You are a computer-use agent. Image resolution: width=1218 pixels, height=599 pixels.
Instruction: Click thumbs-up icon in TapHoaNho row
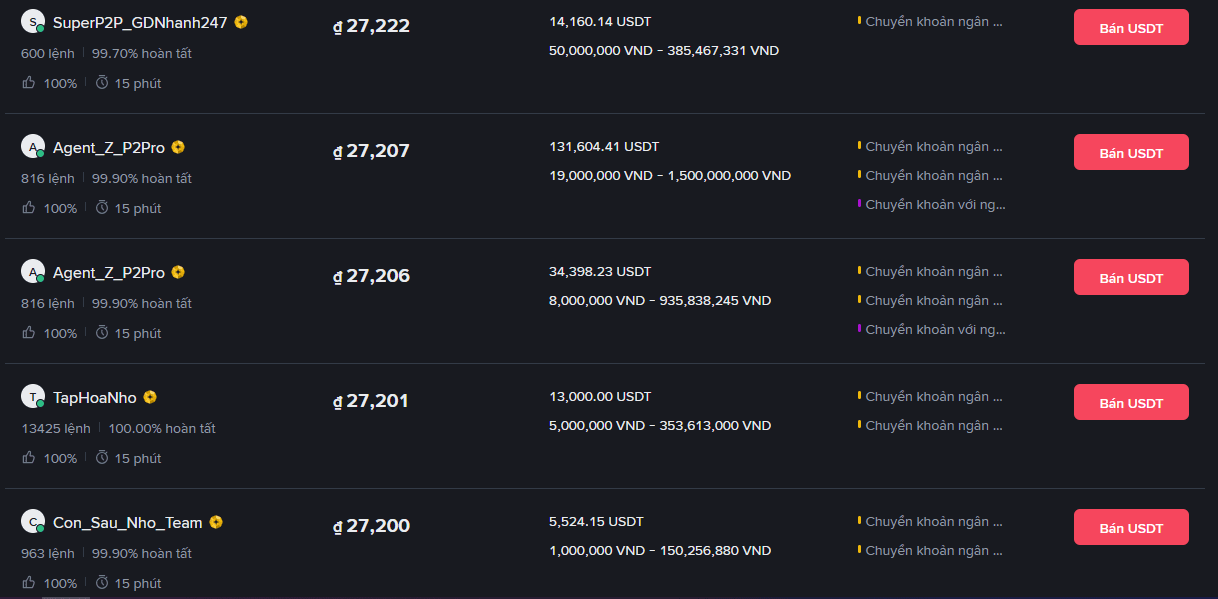coord(28,457)
